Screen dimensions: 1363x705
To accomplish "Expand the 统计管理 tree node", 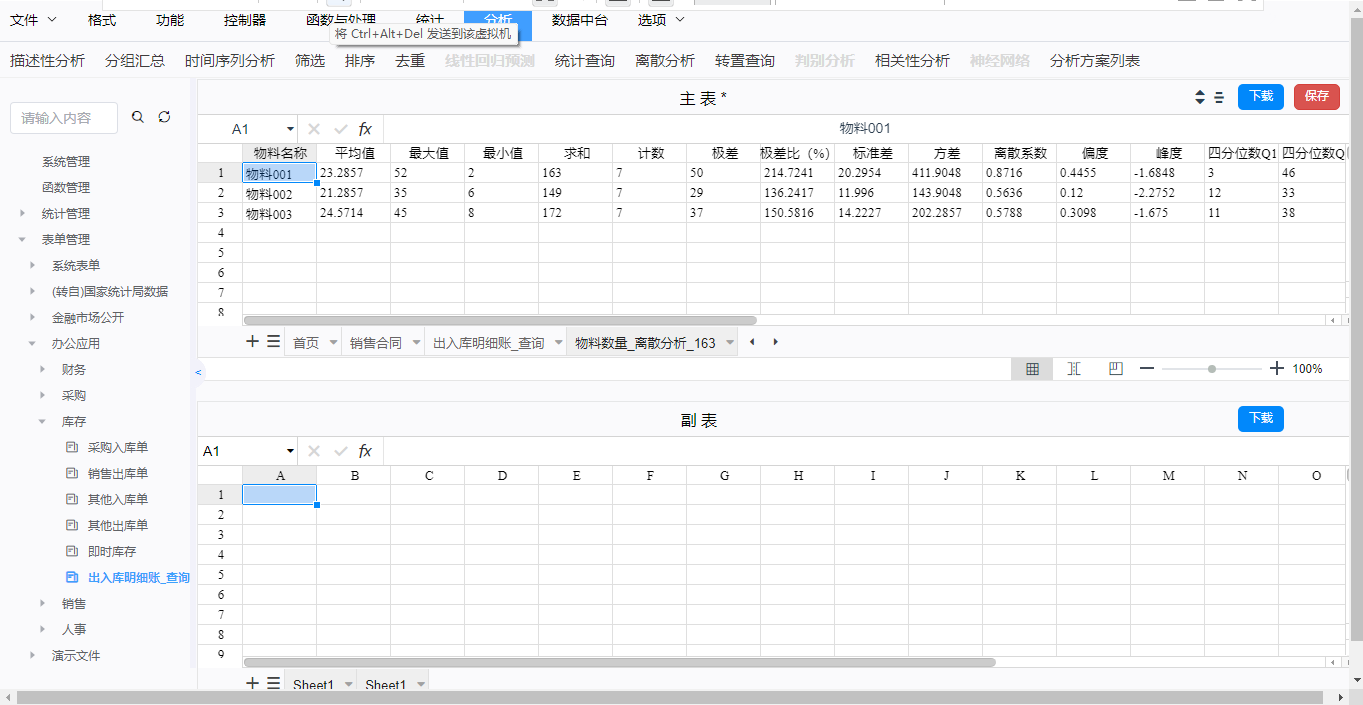I will 22,213.
